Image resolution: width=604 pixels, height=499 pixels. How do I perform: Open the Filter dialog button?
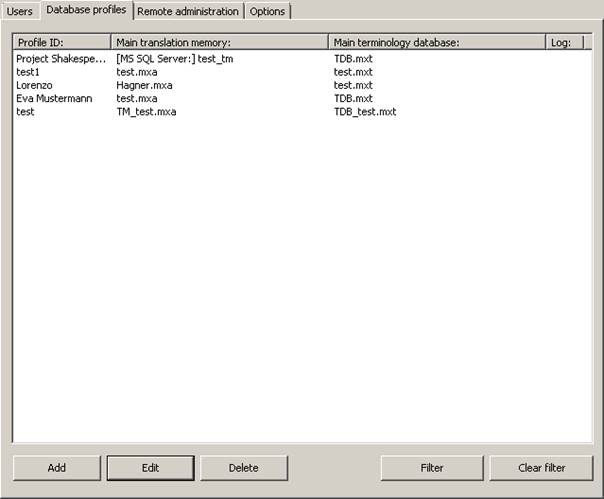point(432,468)
